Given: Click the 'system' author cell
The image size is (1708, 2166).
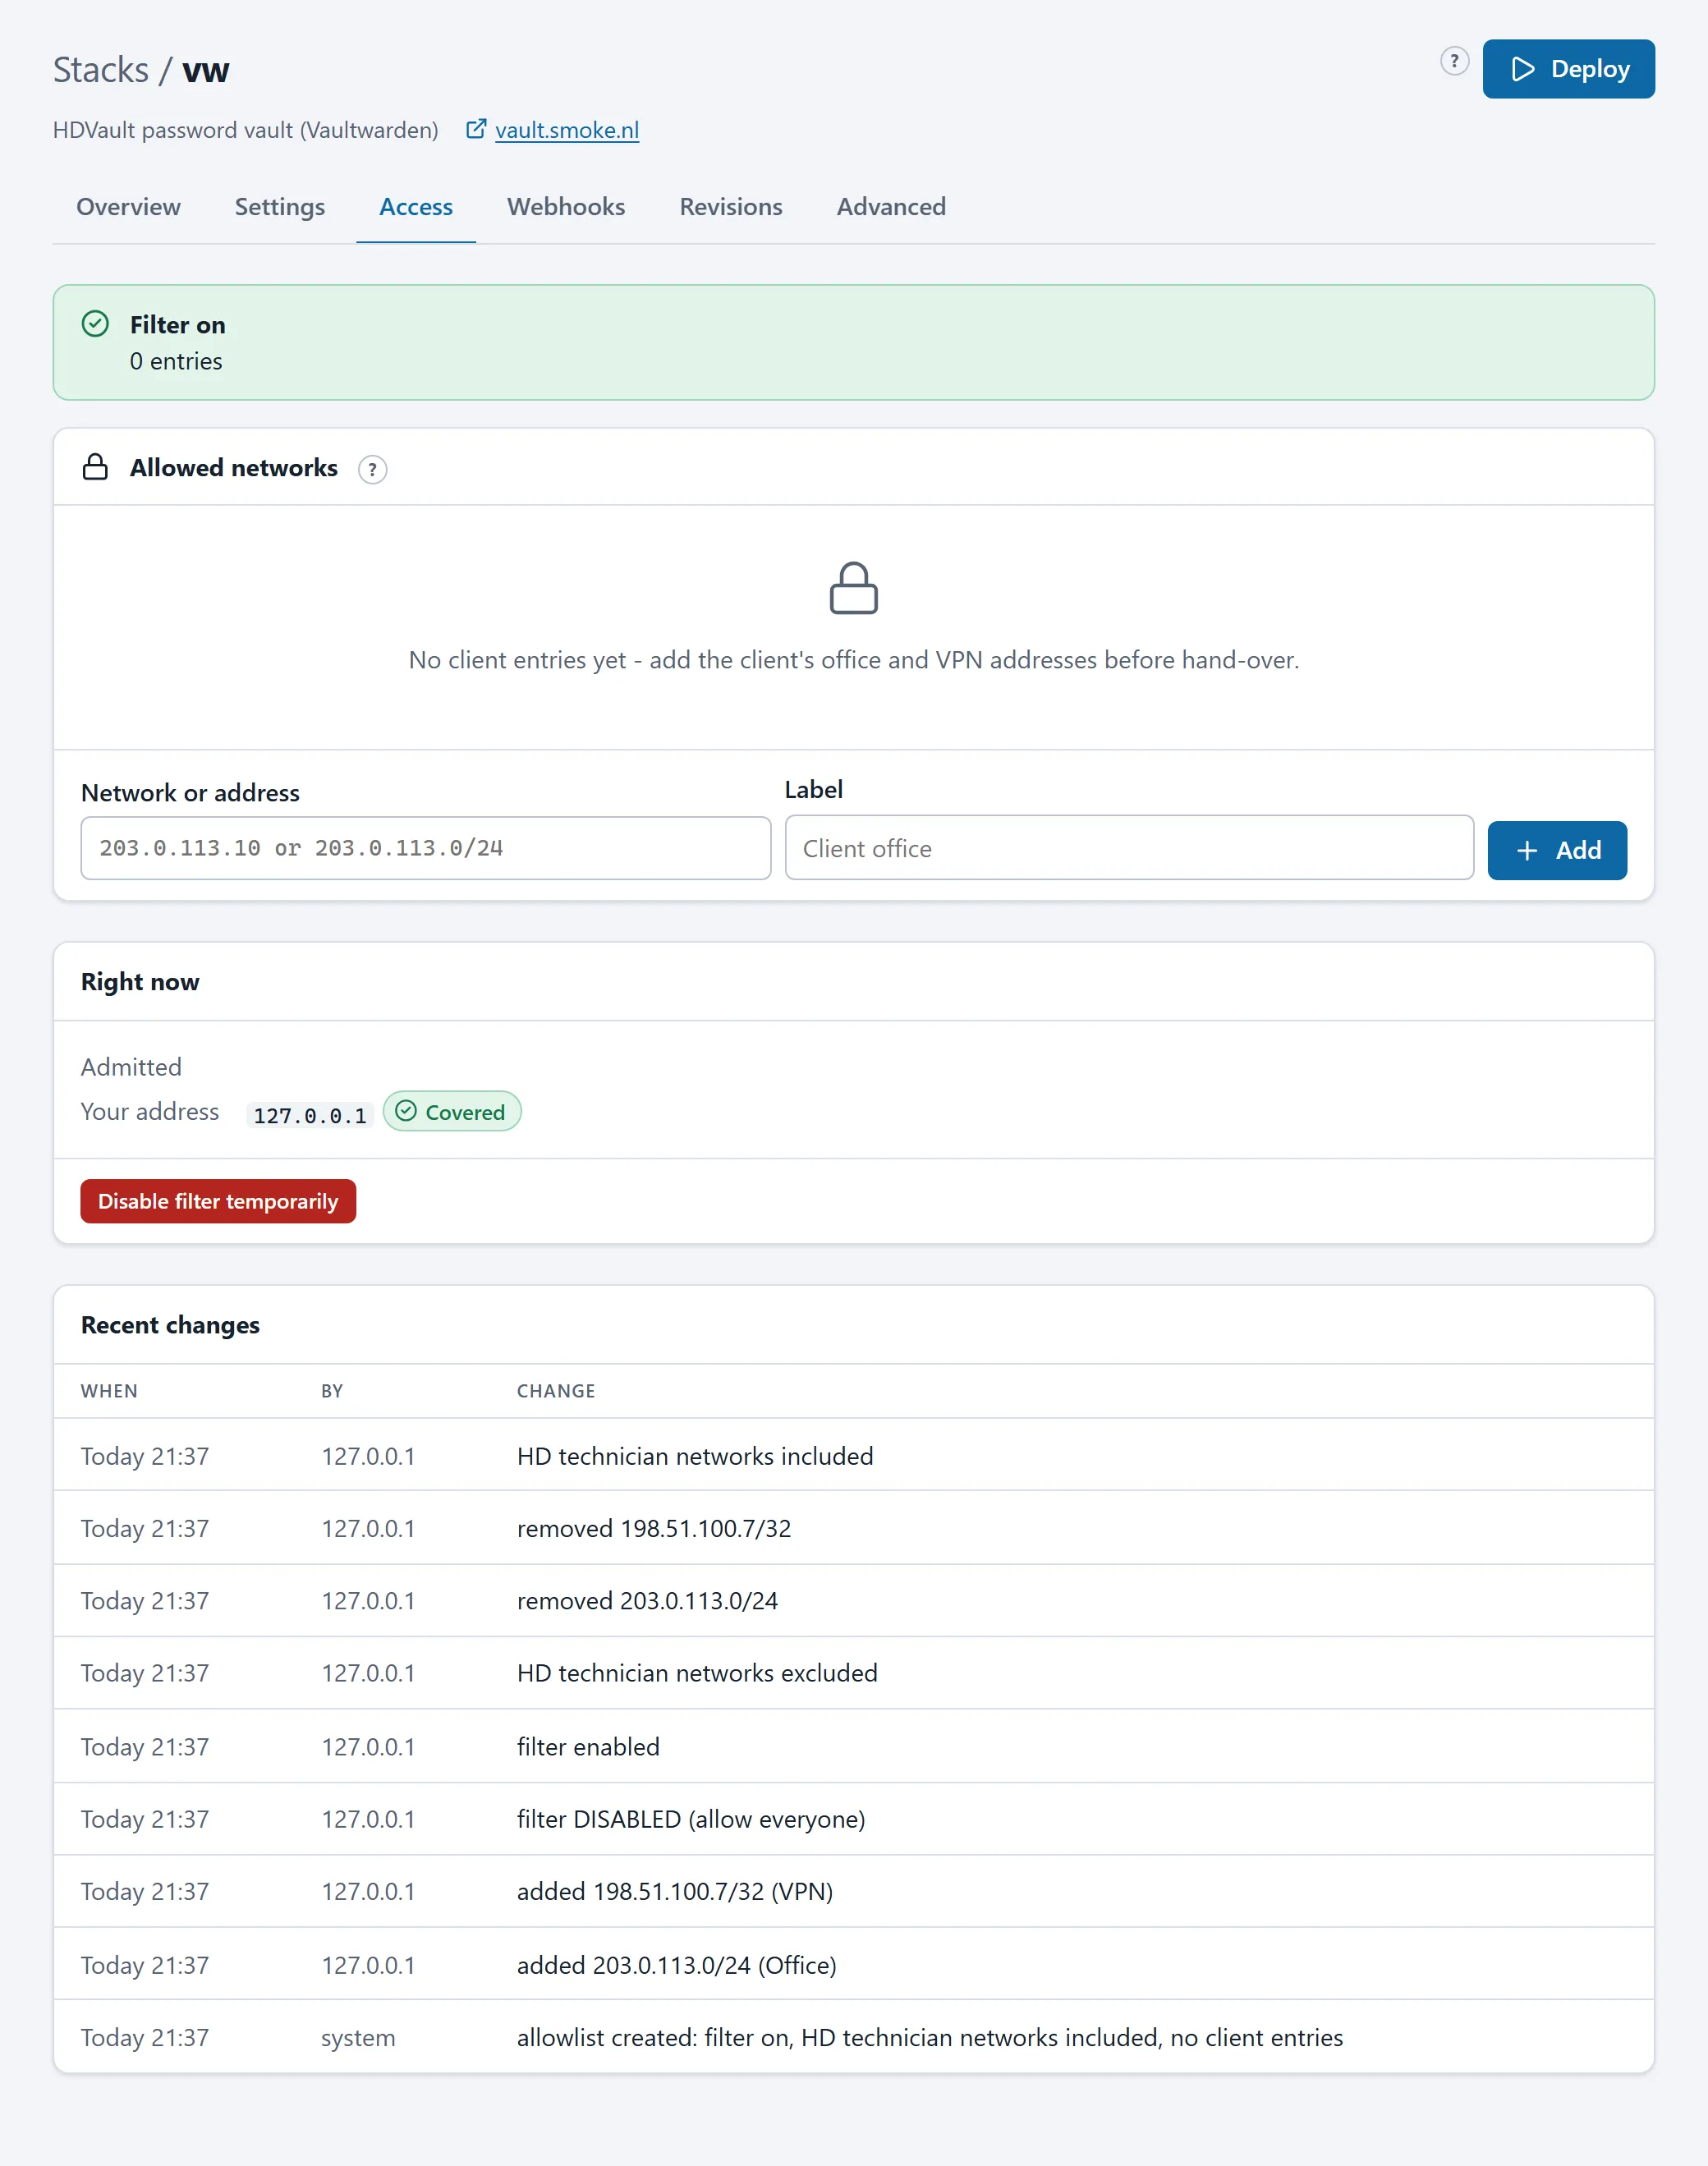Looking at the screenshot, I should coord(358,2037).
